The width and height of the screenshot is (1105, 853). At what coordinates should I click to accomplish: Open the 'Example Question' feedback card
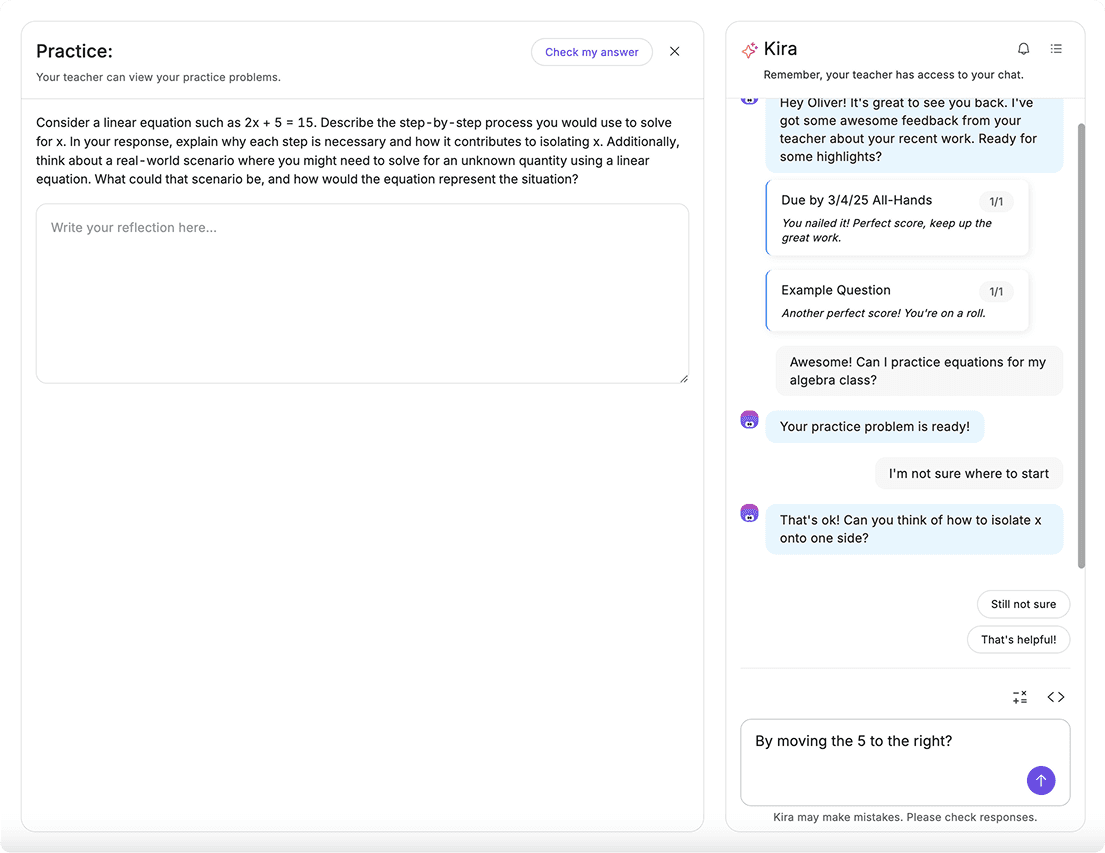[897, 300]
